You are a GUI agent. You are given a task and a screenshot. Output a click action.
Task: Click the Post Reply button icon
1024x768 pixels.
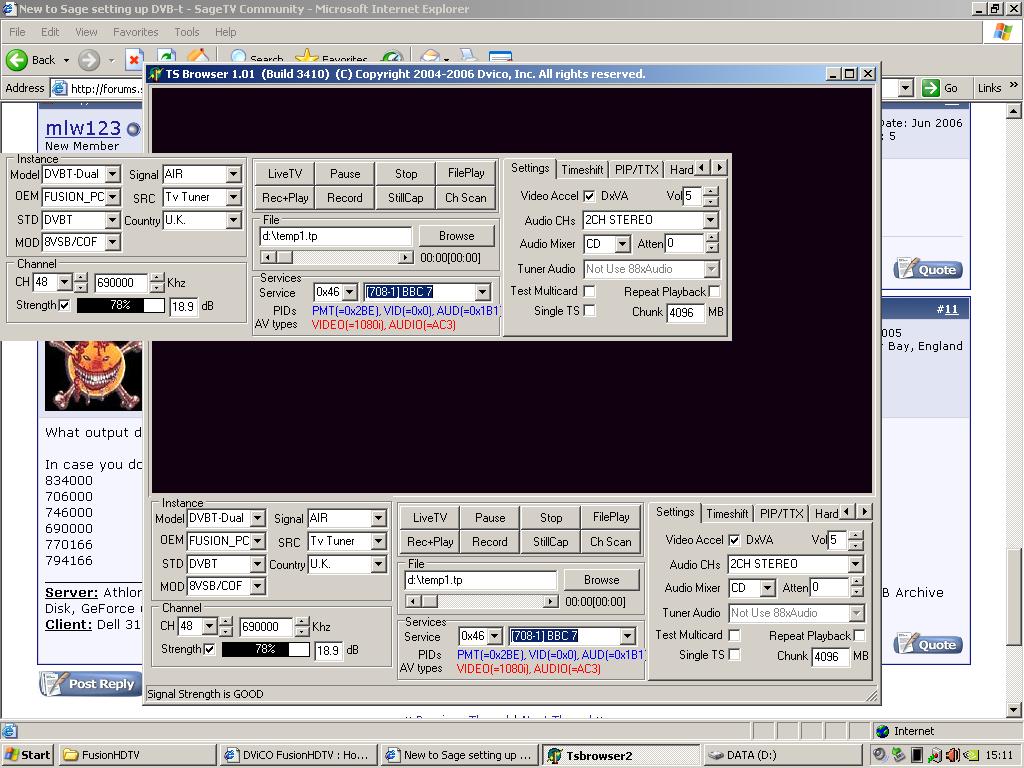(90, 683)
